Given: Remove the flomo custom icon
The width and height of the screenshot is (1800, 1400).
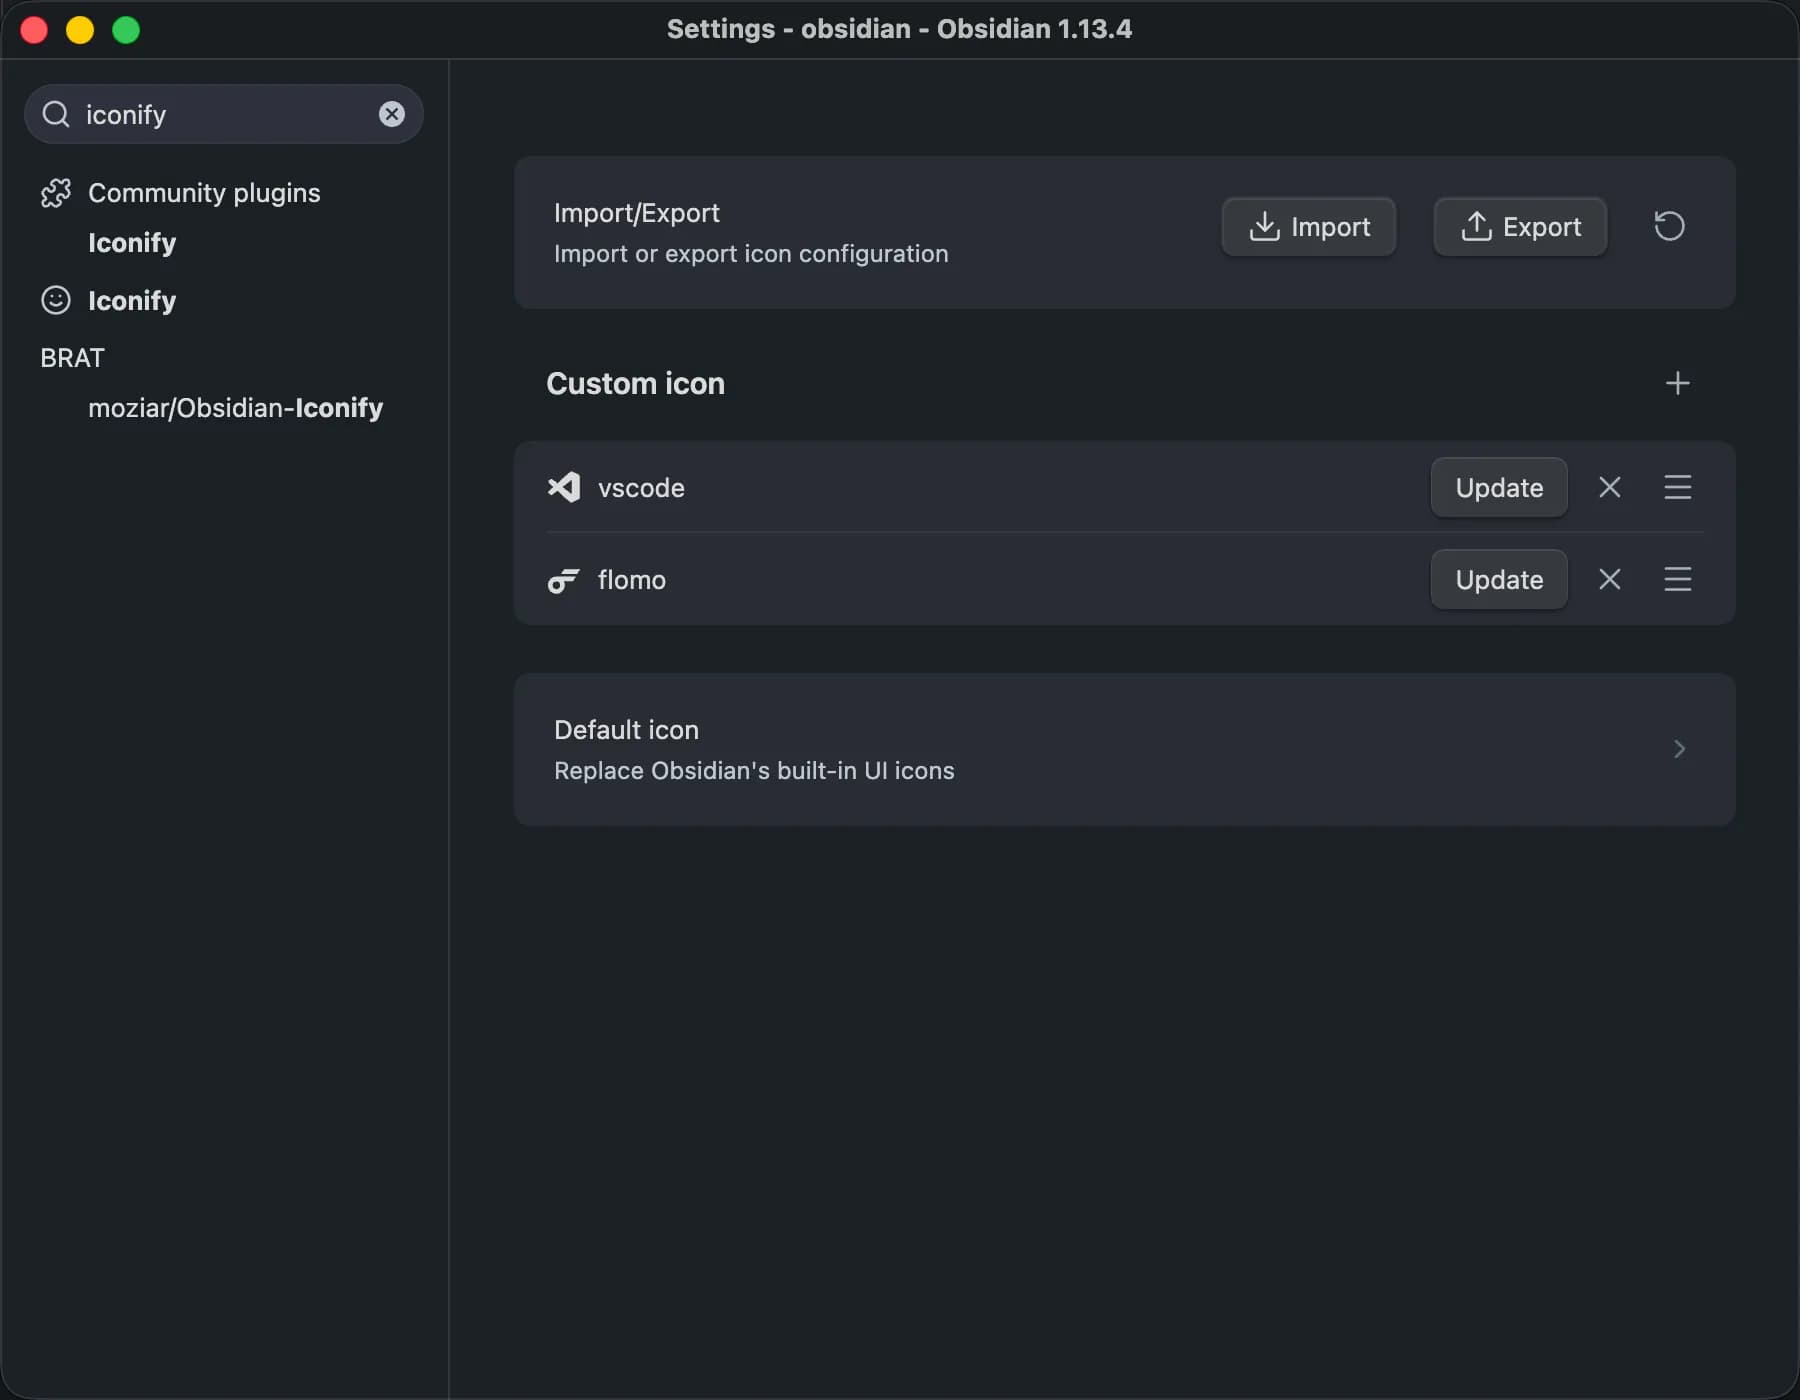Looking at the screenshot, I should tap(1610, 579).
